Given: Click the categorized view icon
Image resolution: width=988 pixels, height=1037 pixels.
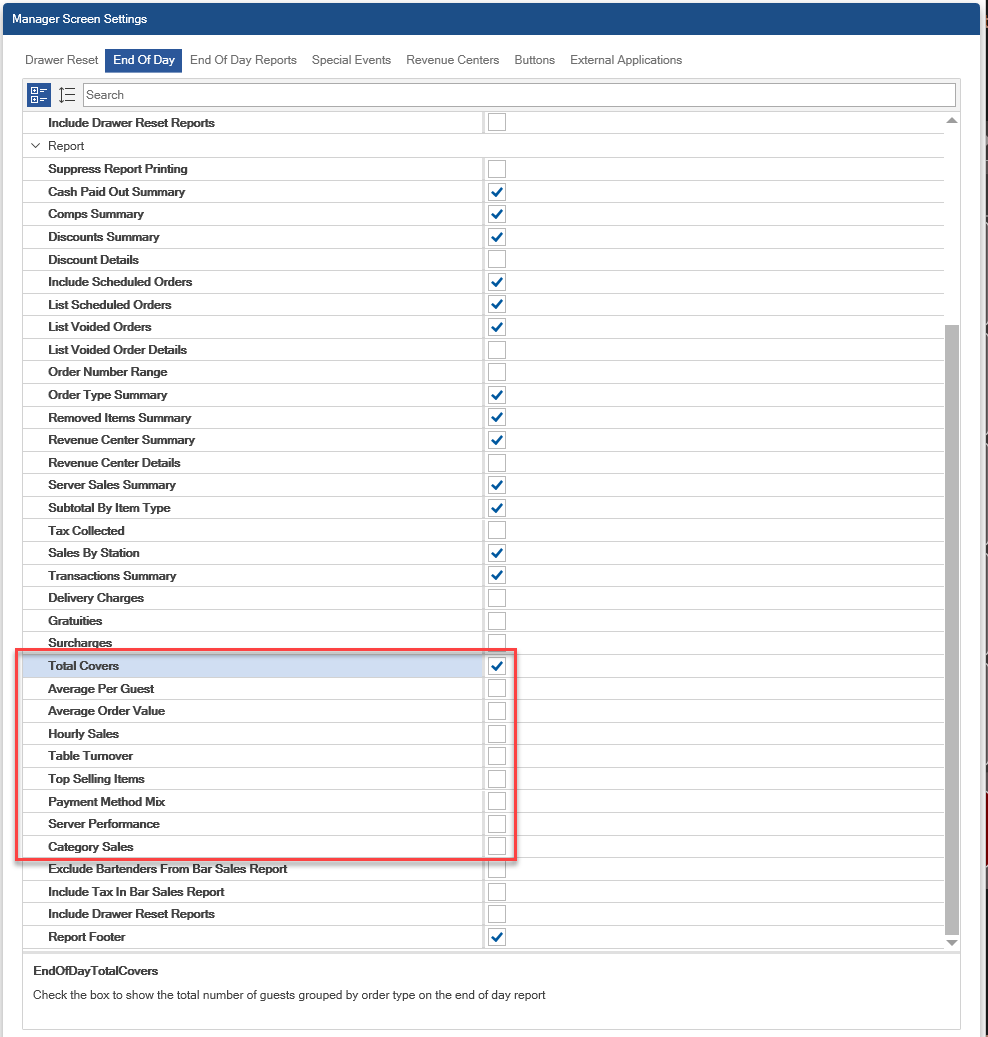Looking at the screenshot, I should tap(39, 95).
